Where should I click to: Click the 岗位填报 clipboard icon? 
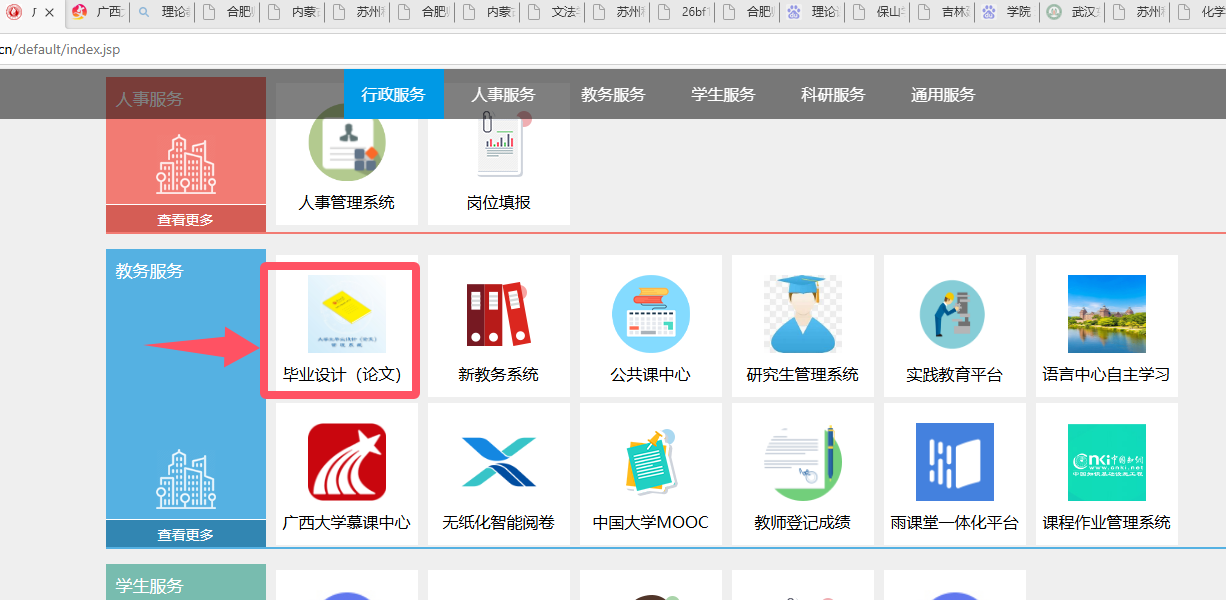click(498, 150)
